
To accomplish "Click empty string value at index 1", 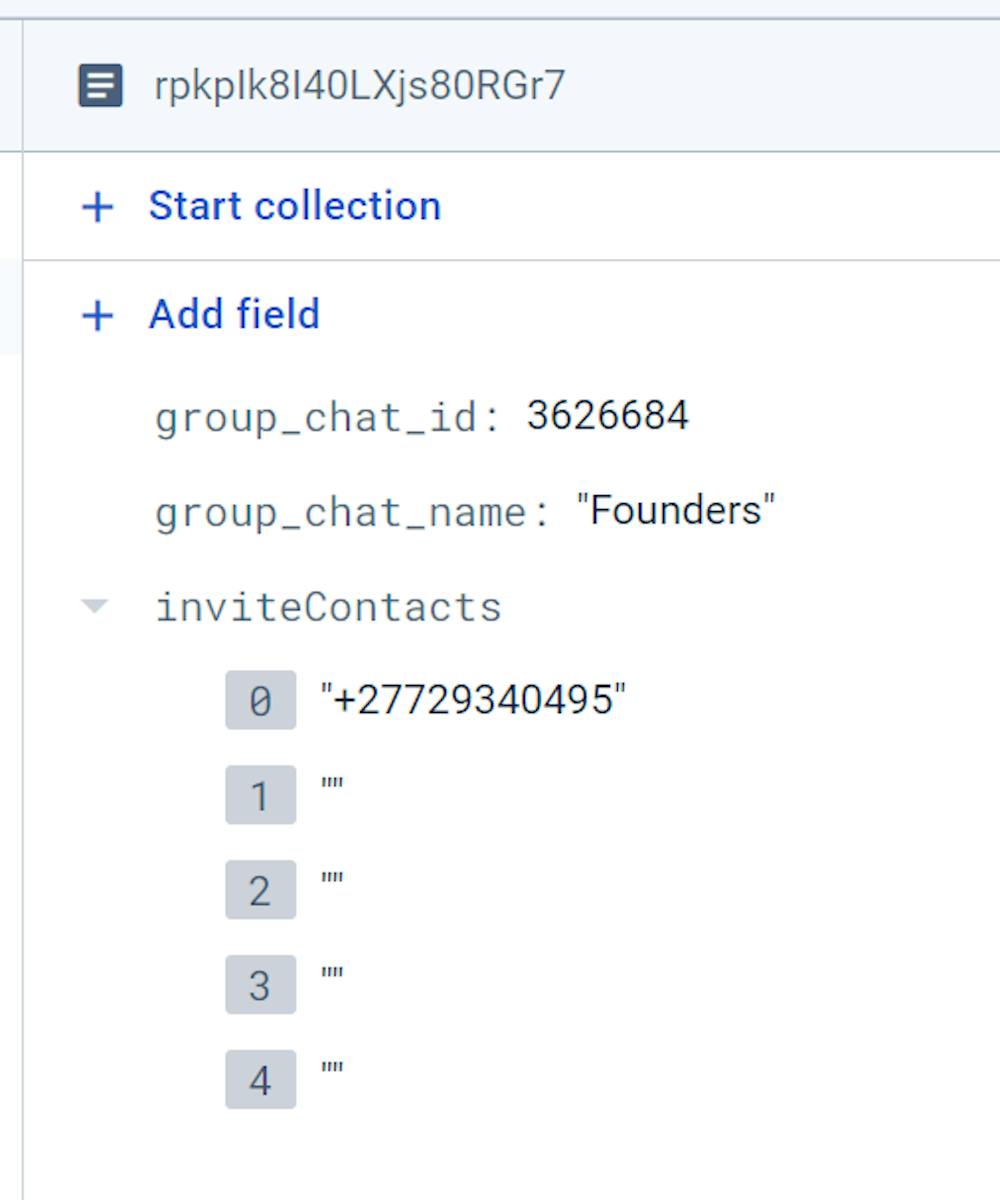I will pyautogui.click(x=332, y=786).
